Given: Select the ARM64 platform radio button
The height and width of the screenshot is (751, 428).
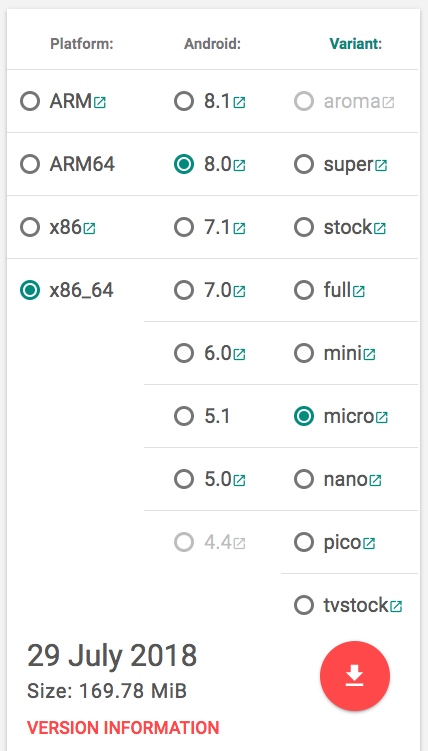Looking at the screenshot, I should click(30, 165).
